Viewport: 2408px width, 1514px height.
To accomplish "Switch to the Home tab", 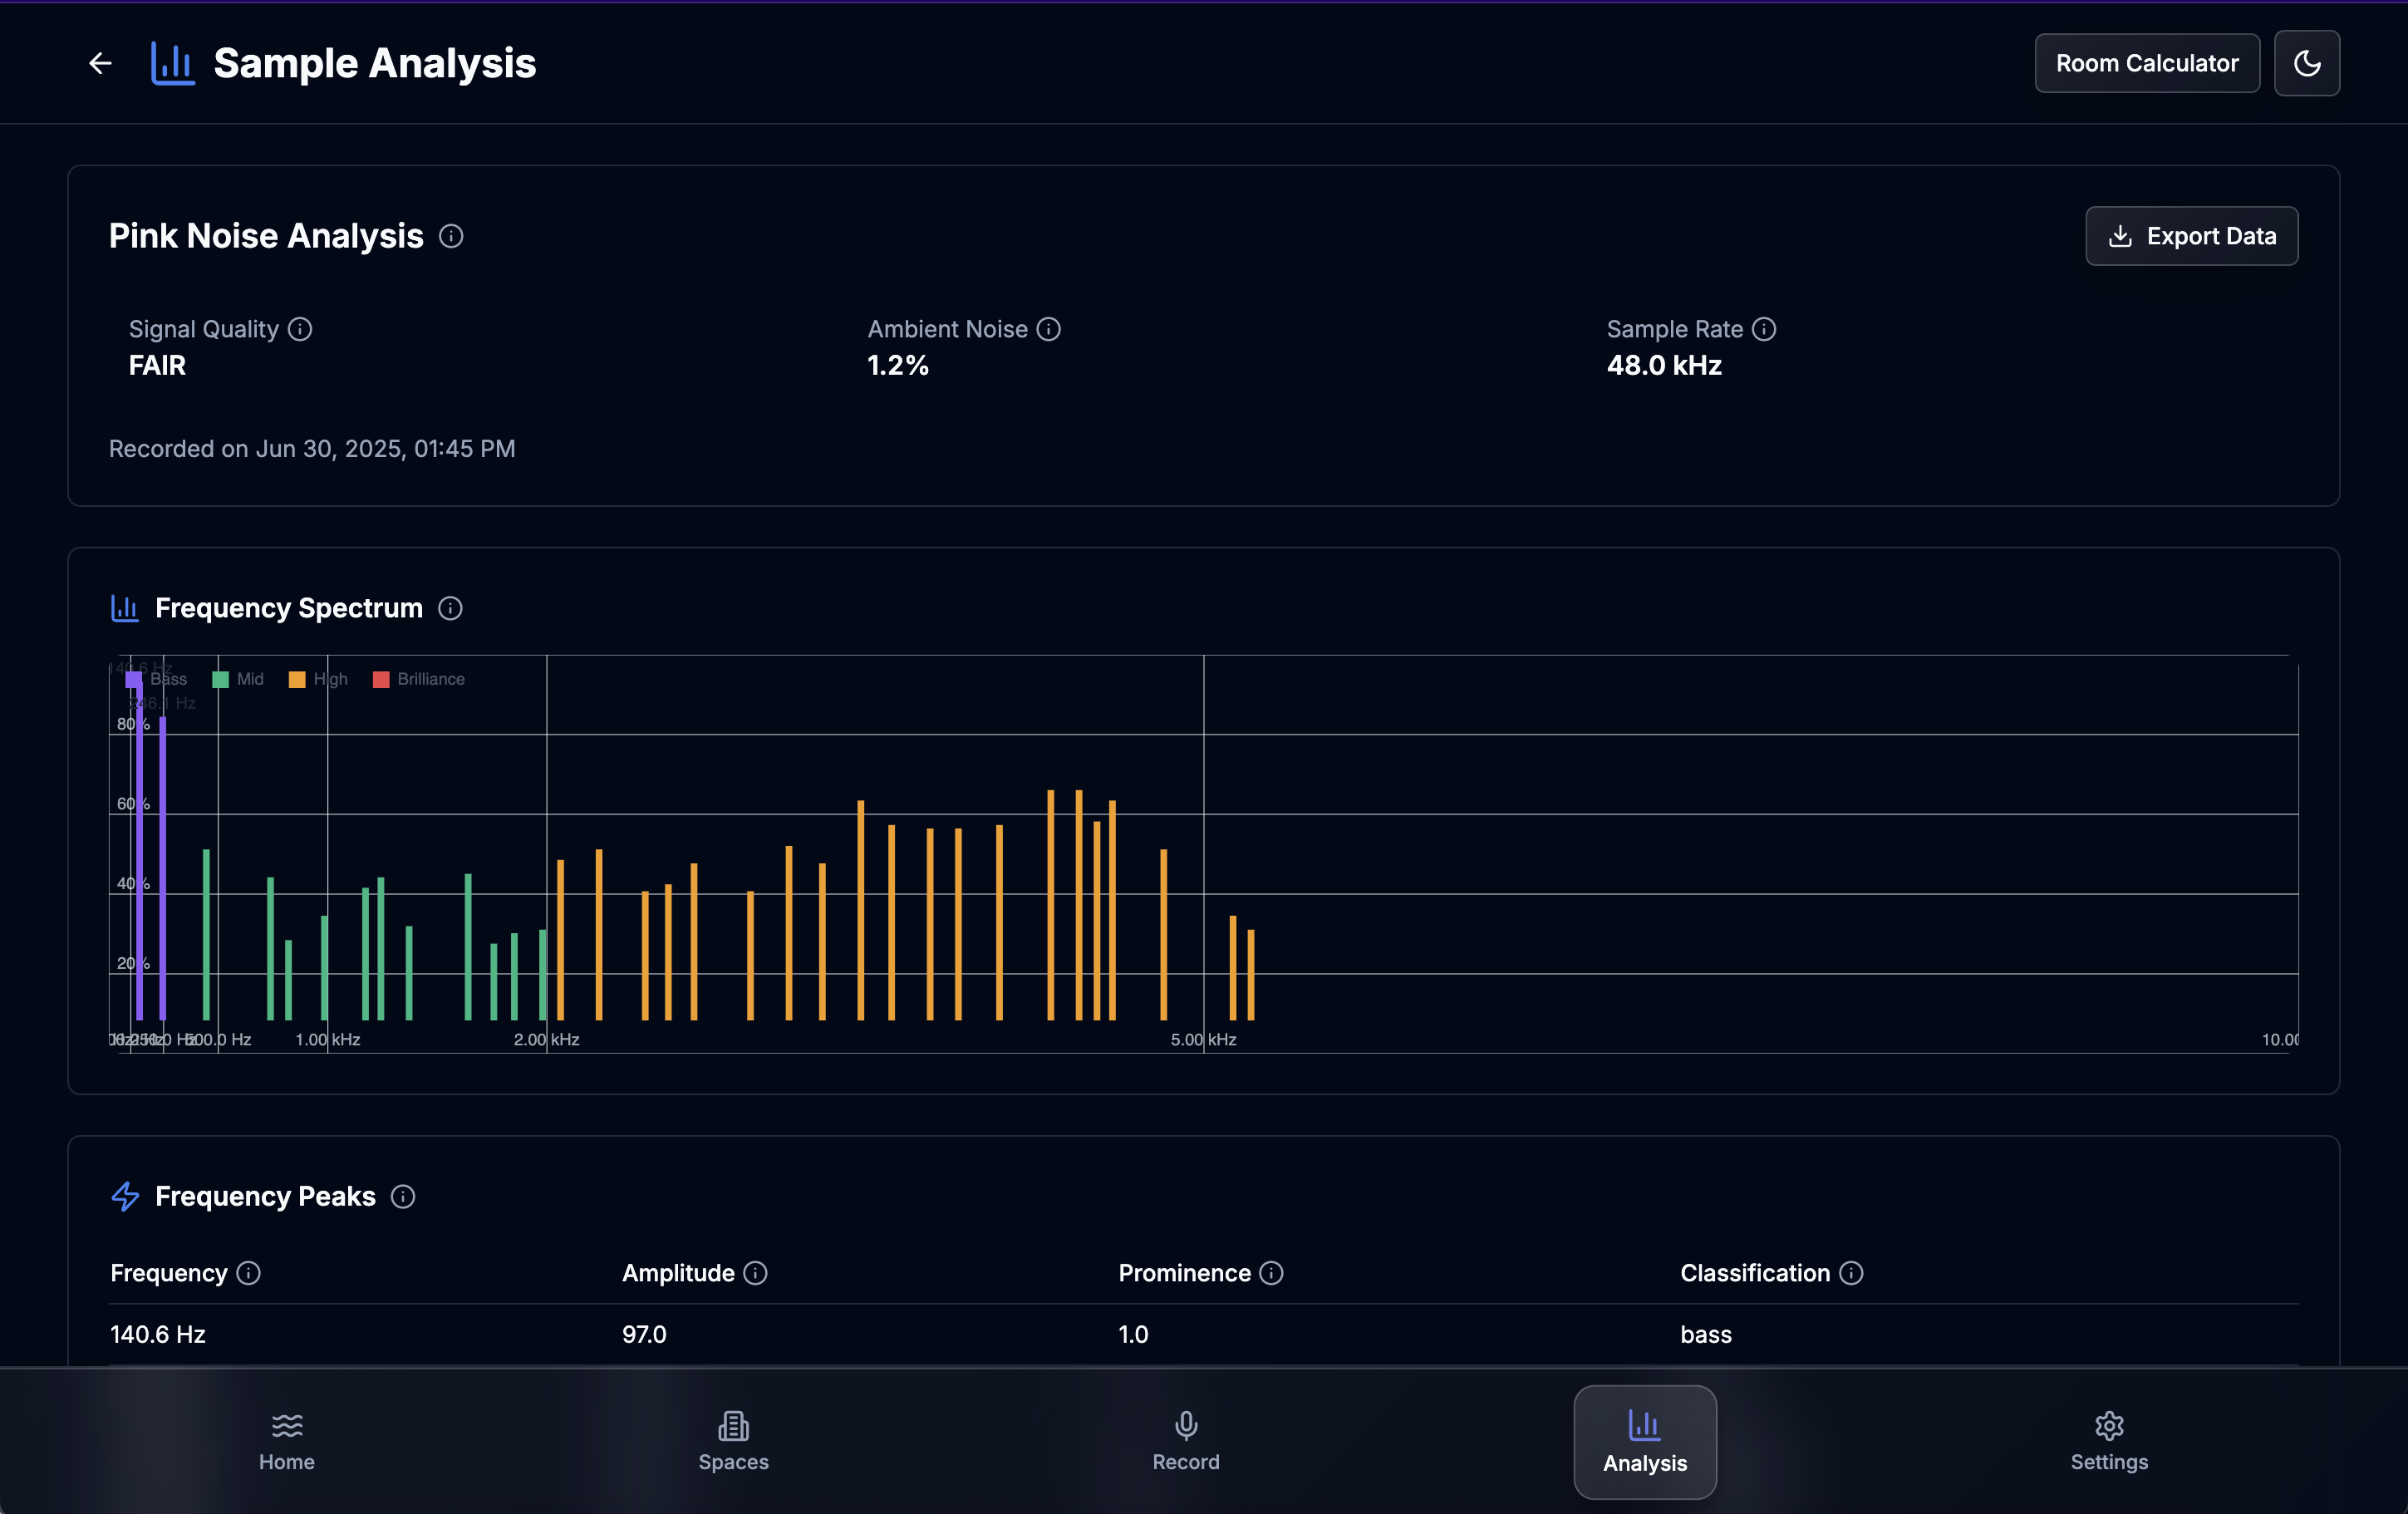I will [287, 1441].
